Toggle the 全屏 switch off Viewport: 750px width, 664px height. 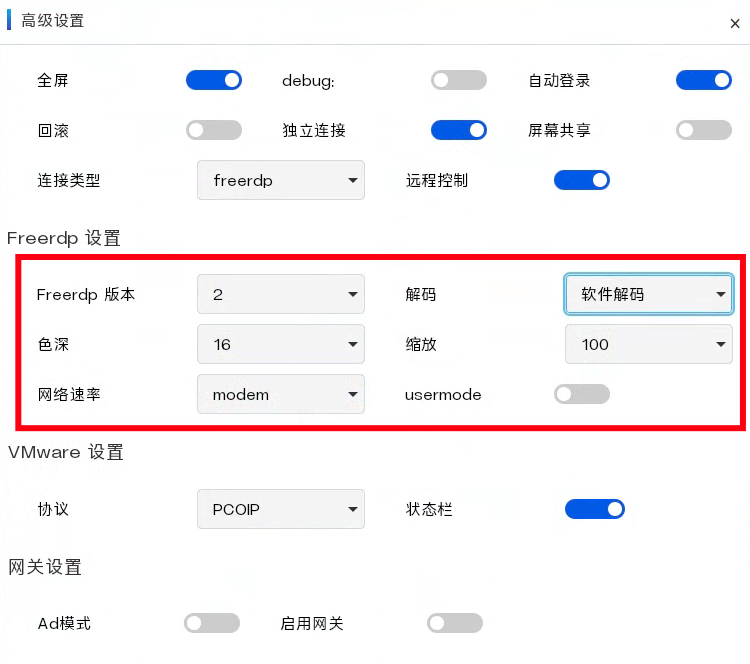click(x=214, y=80)
